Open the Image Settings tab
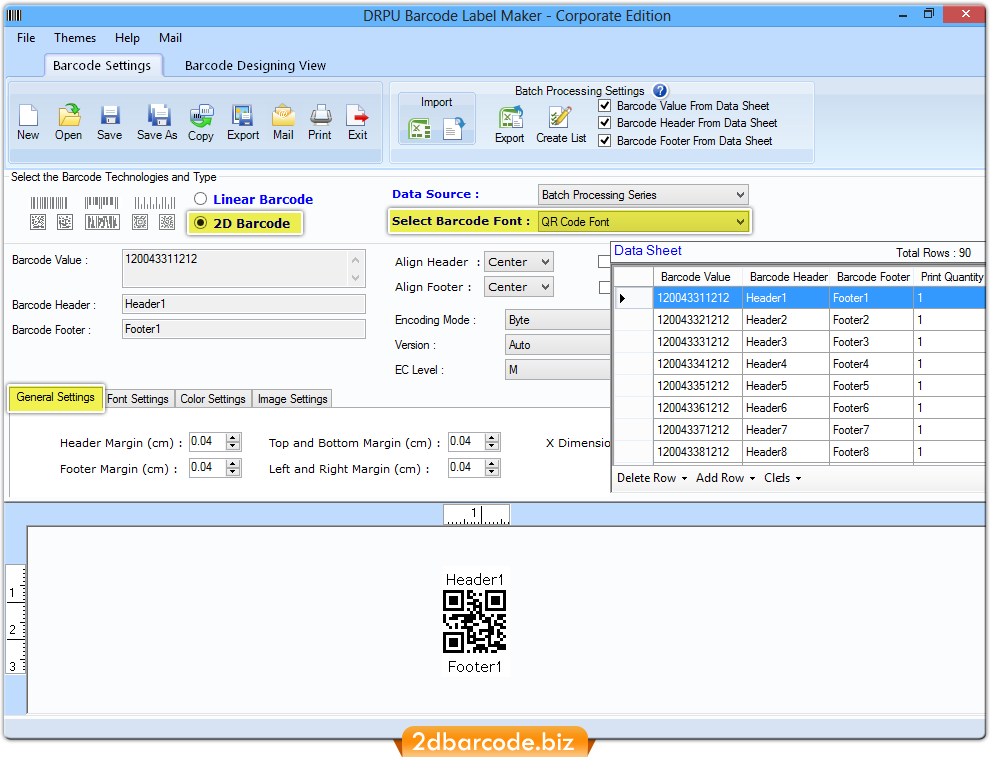This screenshot has height=757, width=990. (x=292, y=399)
